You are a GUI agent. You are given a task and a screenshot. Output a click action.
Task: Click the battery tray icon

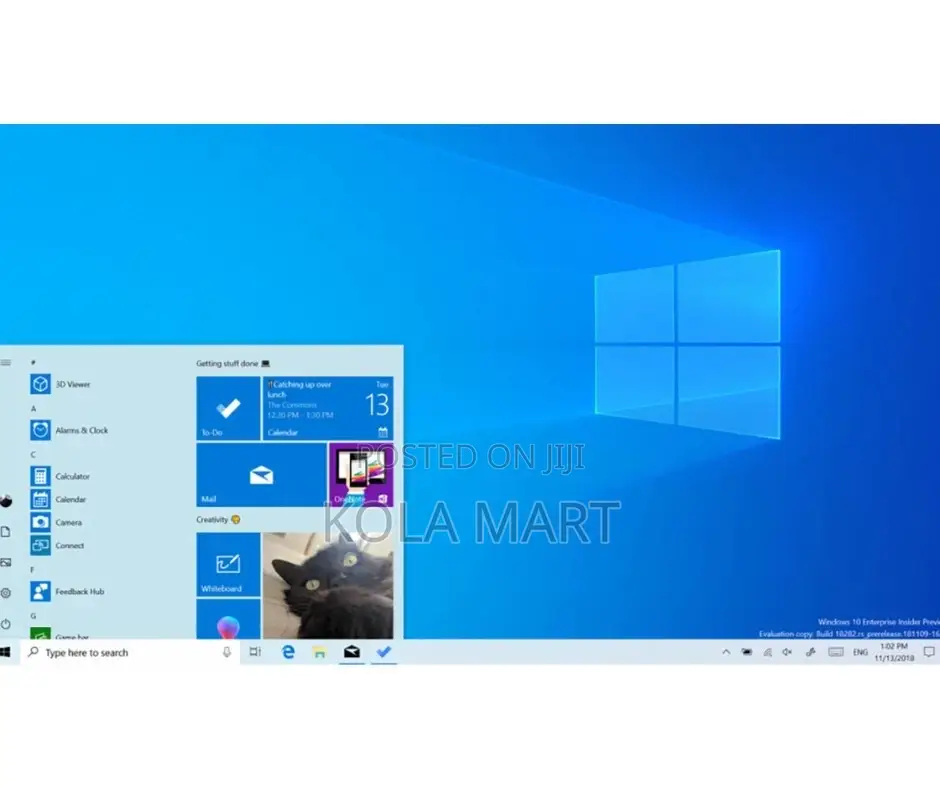747,652
